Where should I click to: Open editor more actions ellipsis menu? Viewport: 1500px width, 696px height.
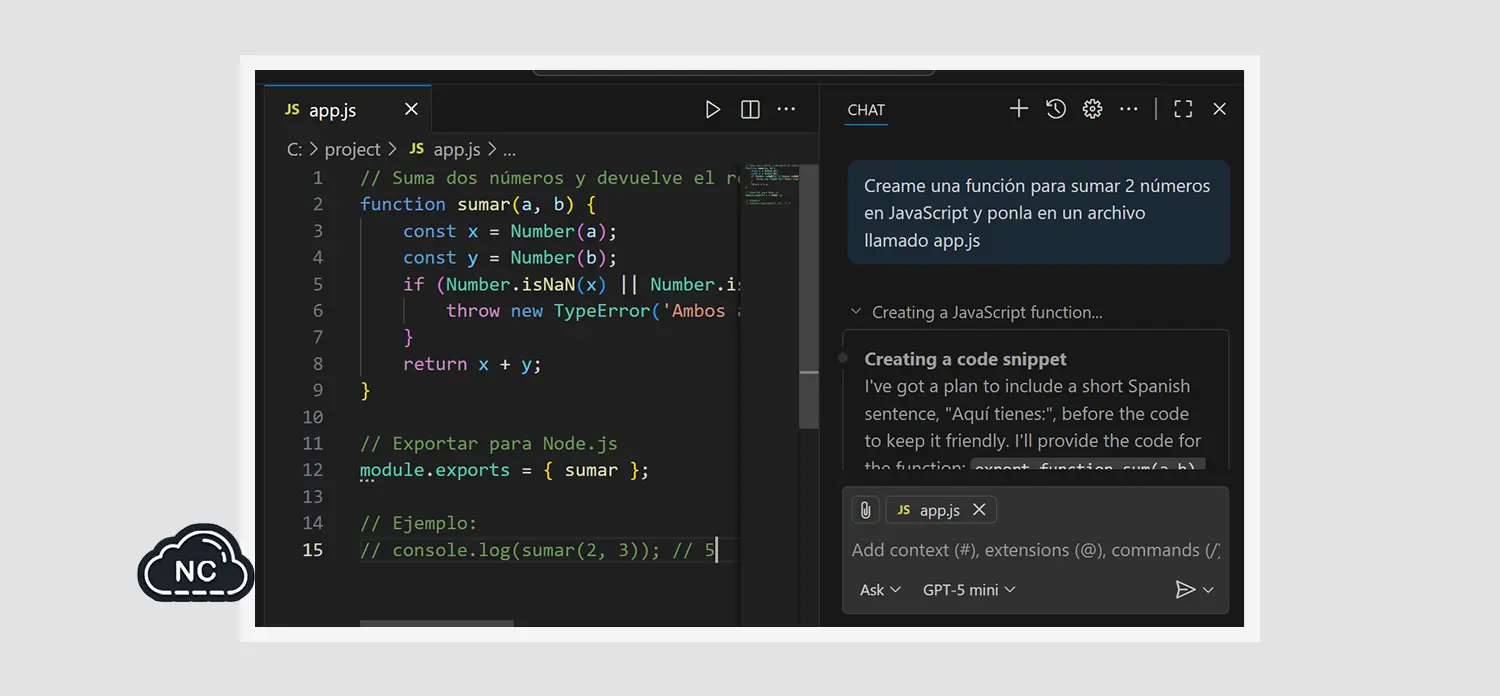[x=787, y=109]
